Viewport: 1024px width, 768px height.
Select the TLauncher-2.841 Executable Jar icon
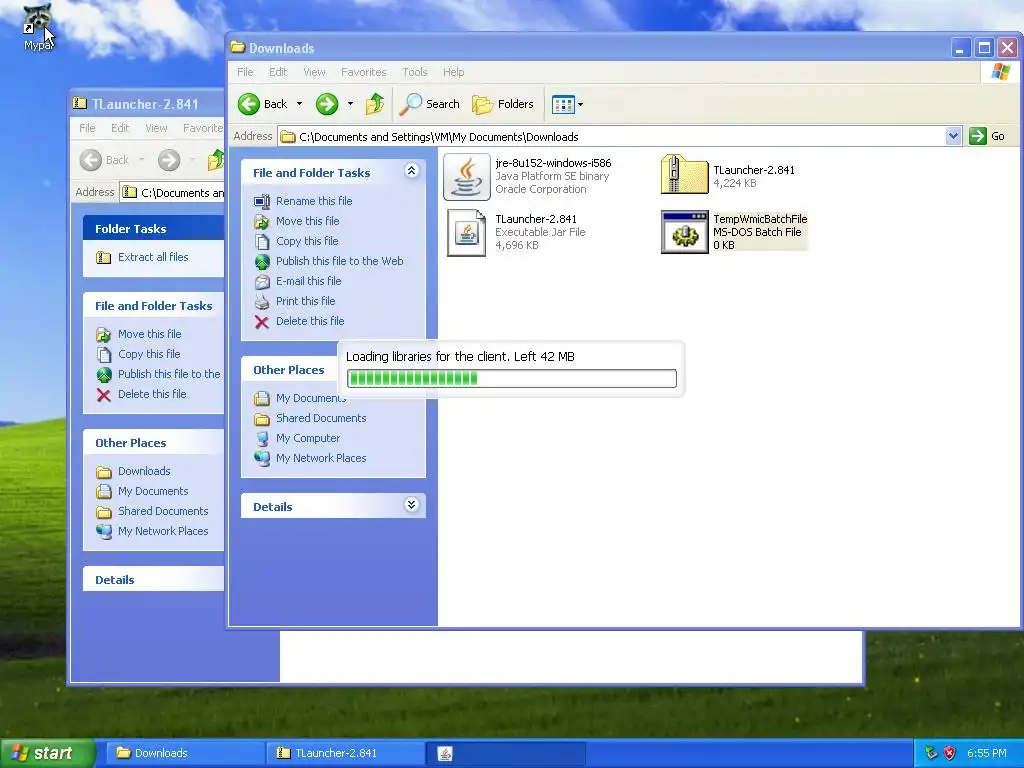coord(466,232)
